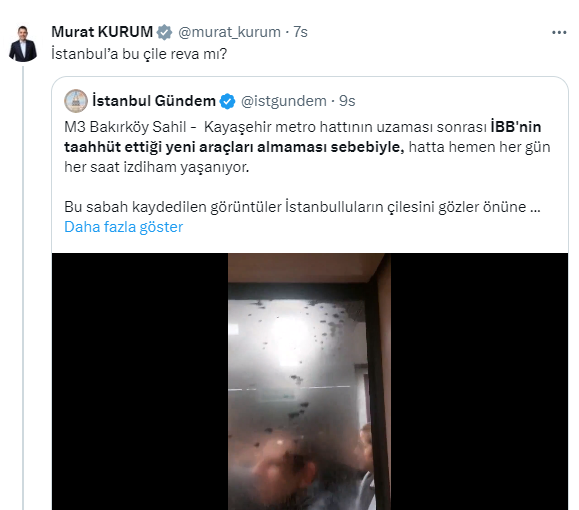Open the Murat KURUM display name
The height and width of the screenshot is (510, 579).
pyautogui.click(x=102, y=32)
